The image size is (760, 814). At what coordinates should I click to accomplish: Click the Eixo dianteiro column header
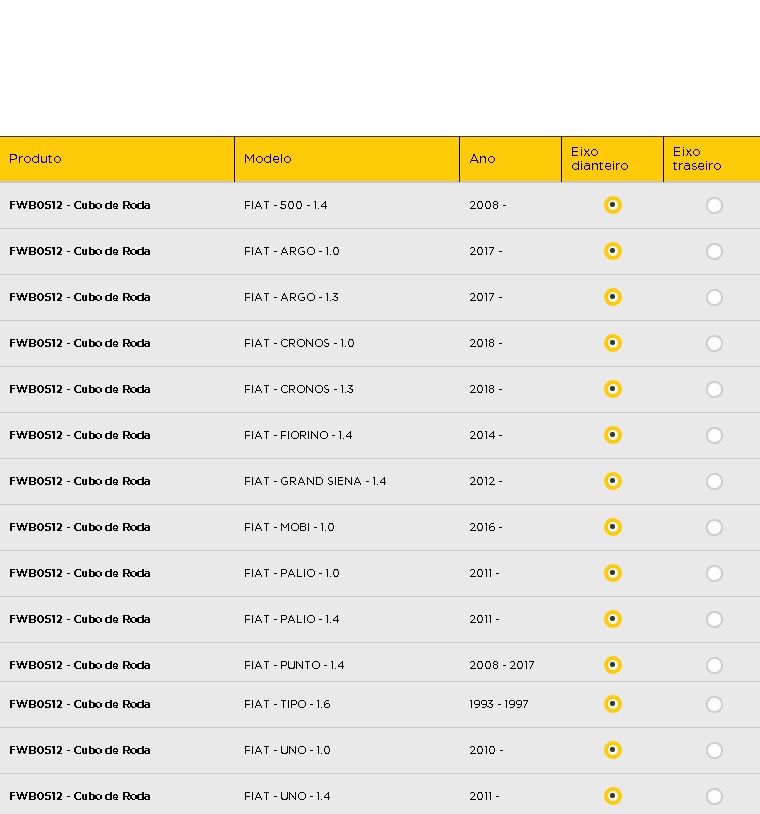pos(613,159)
